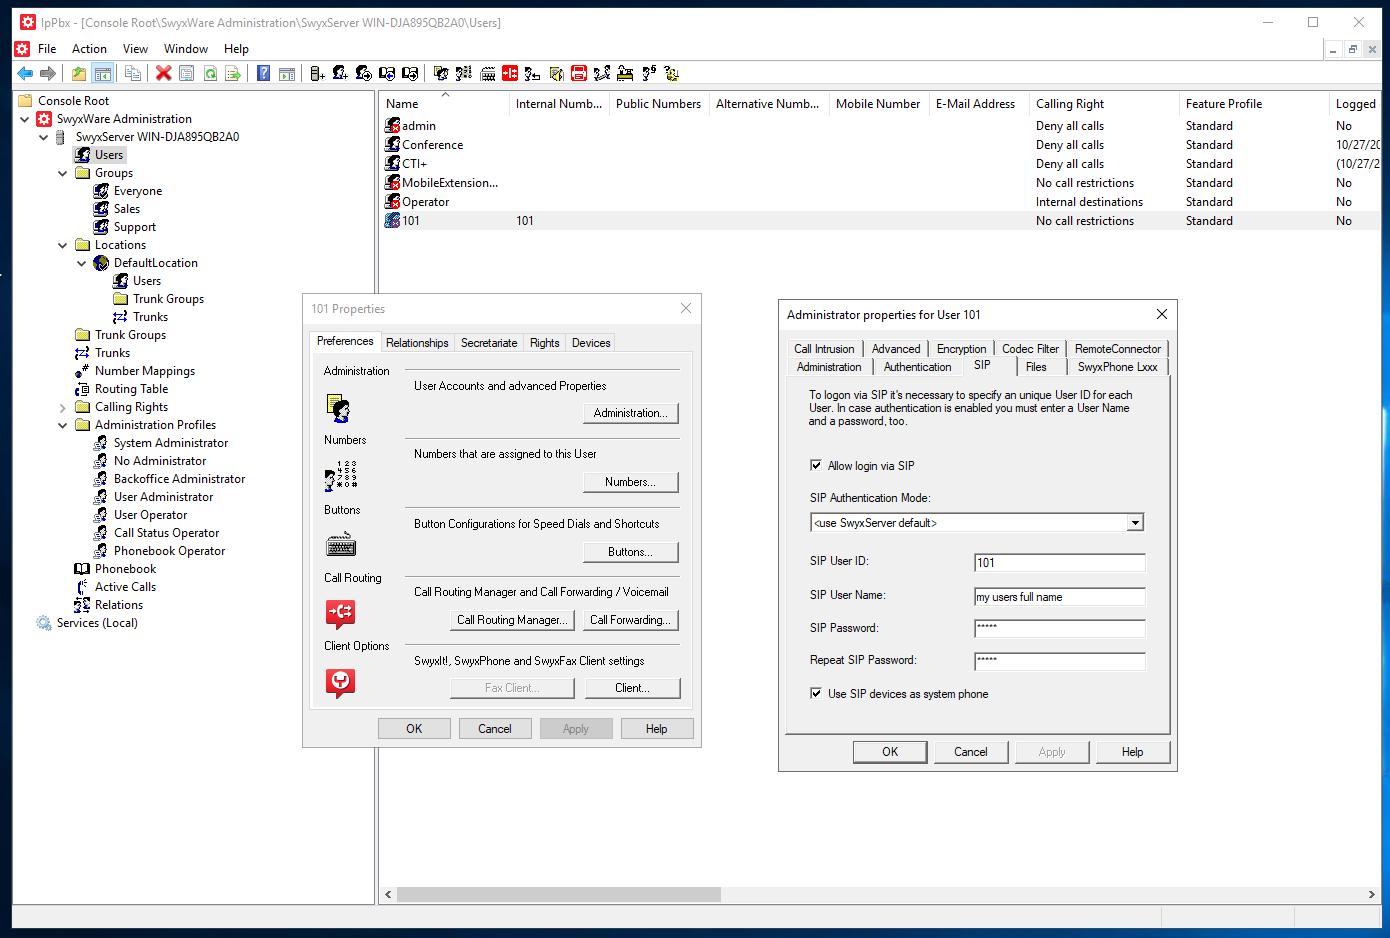Click the Export List toolbar icon

233,73
